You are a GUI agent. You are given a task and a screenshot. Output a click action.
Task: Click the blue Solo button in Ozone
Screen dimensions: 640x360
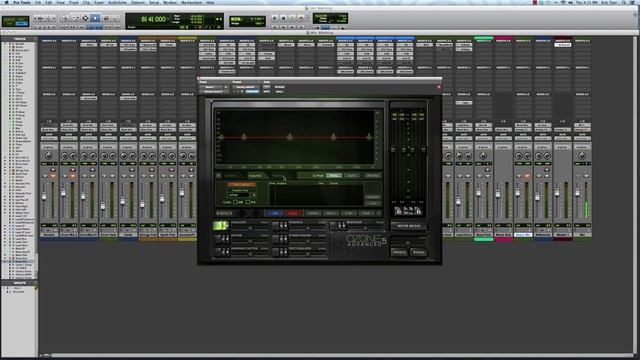point(274,213)
